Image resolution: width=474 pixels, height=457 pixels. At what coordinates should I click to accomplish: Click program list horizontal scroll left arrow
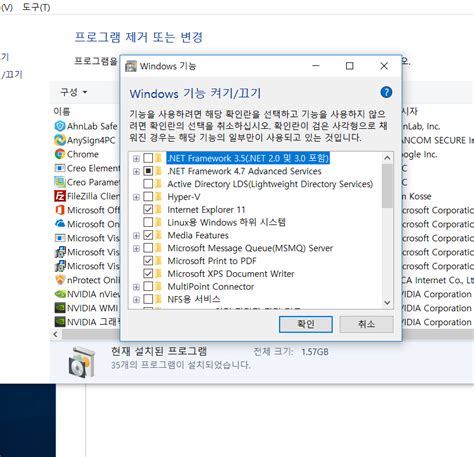pos(56,334)
